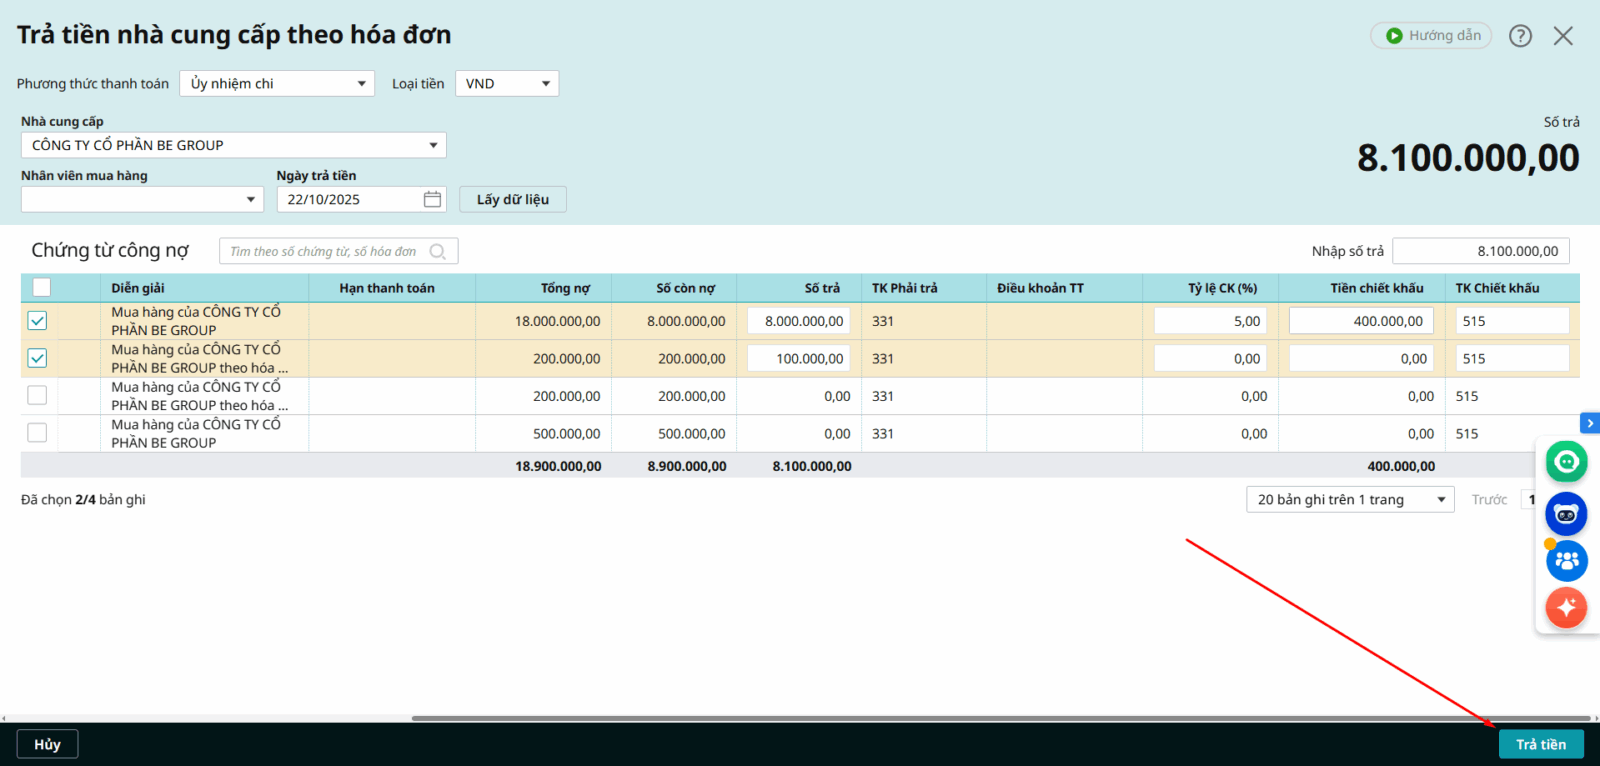Open the green chat support icon

click(1566, 461)
